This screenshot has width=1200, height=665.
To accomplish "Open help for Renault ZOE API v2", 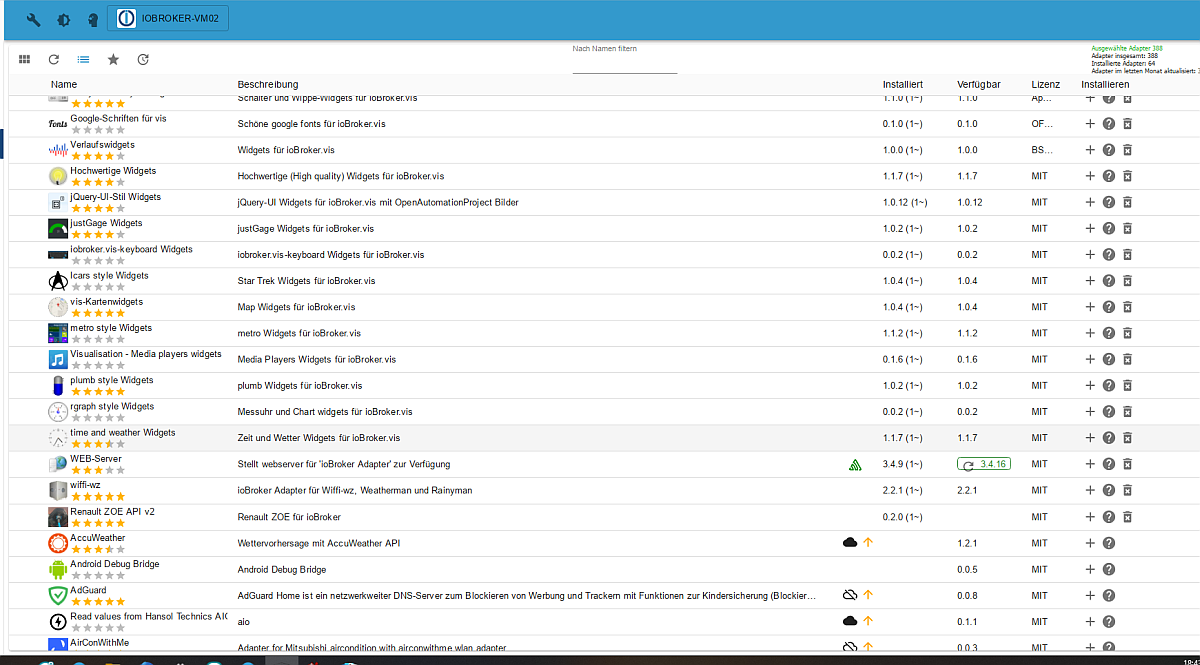I will click(1109, 516).
